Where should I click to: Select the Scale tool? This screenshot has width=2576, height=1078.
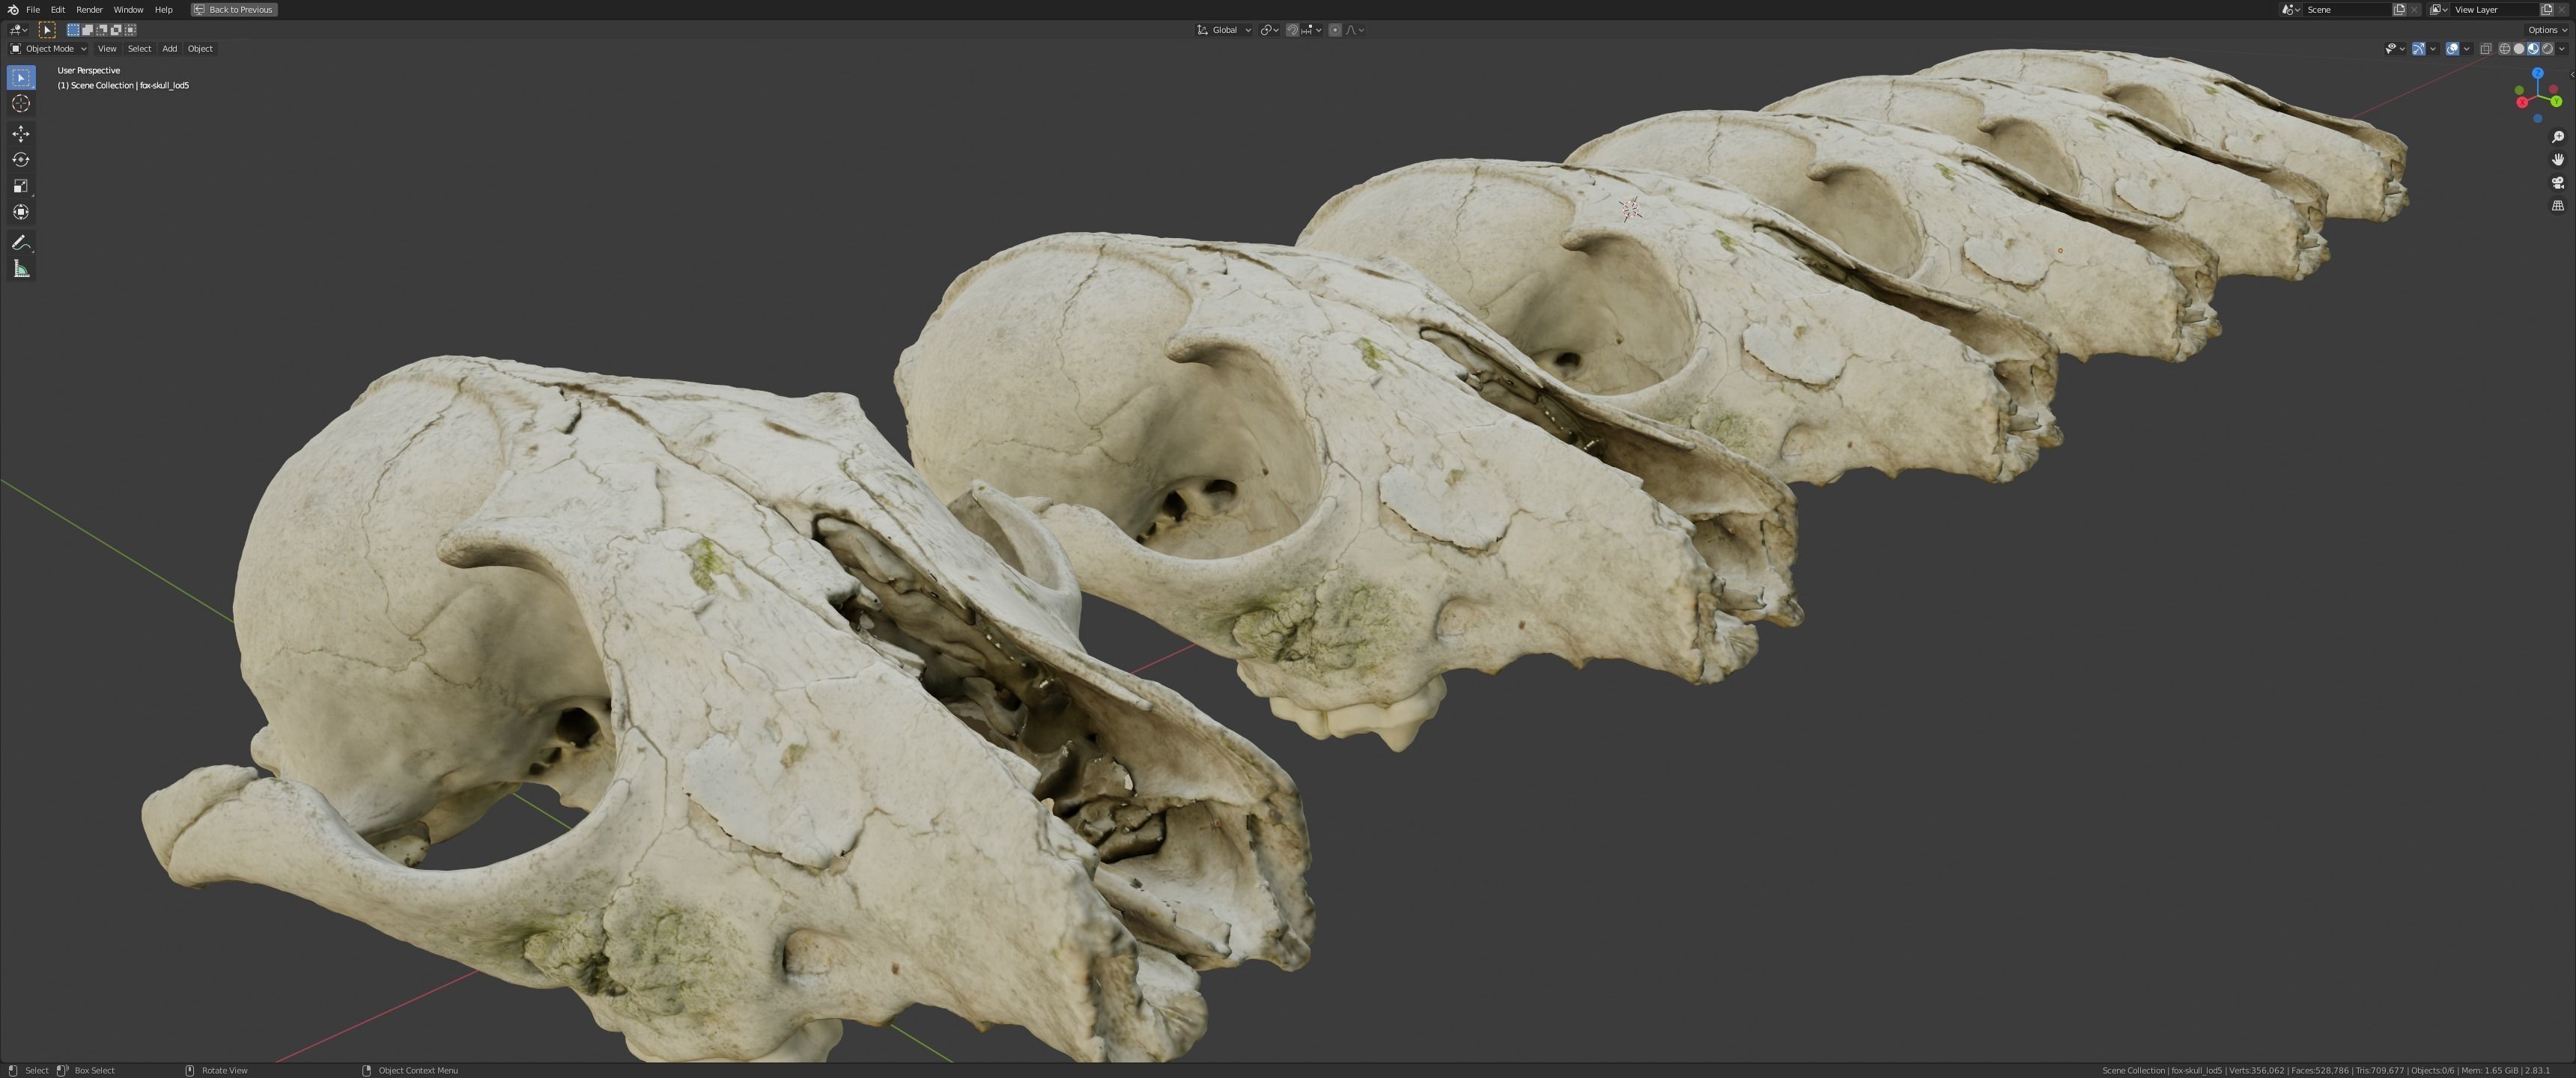pos(21,186)
